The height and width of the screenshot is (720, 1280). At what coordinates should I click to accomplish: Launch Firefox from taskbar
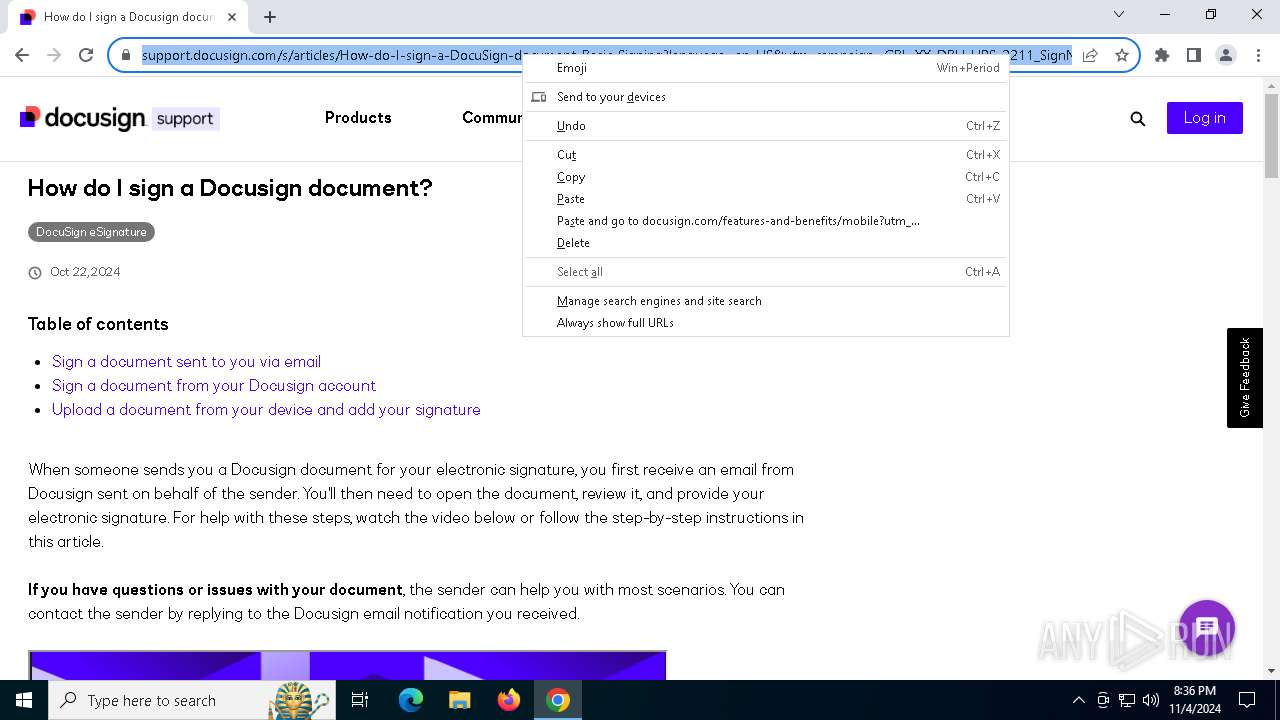[509, 700]
